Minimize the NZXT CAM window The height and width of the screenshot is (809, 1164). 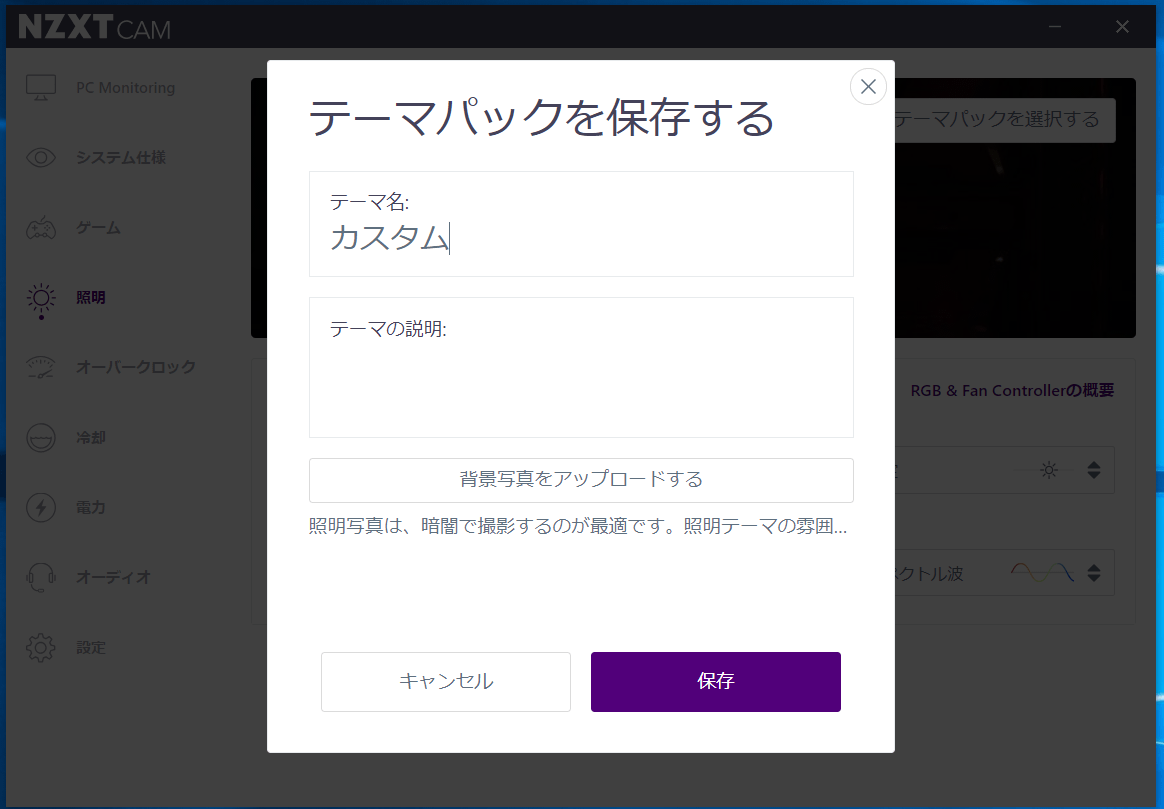click(x=1055, y=27)
